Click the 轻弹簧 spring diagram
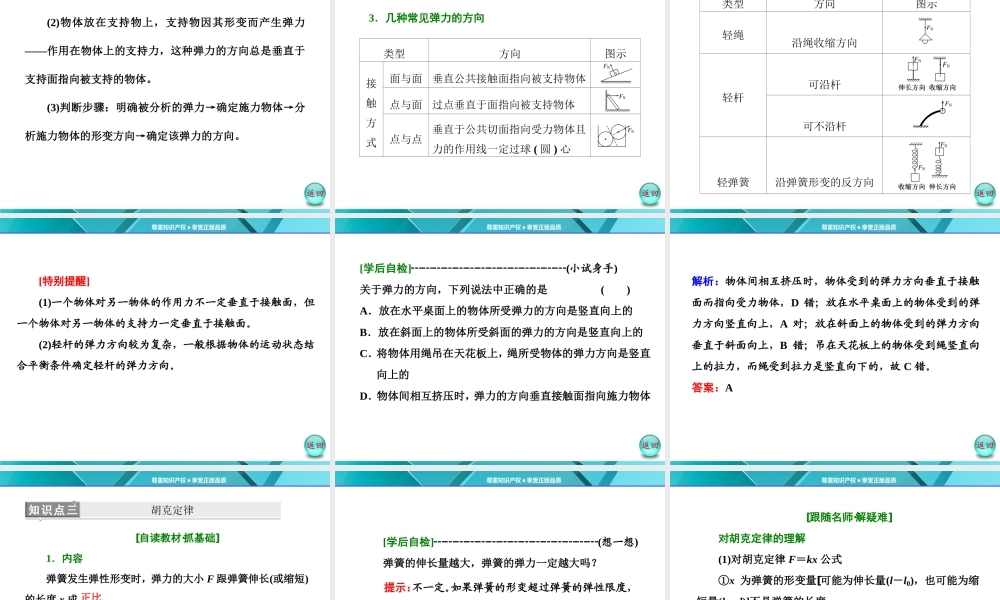Viewport: 1000px width, 600px height. 927,165
